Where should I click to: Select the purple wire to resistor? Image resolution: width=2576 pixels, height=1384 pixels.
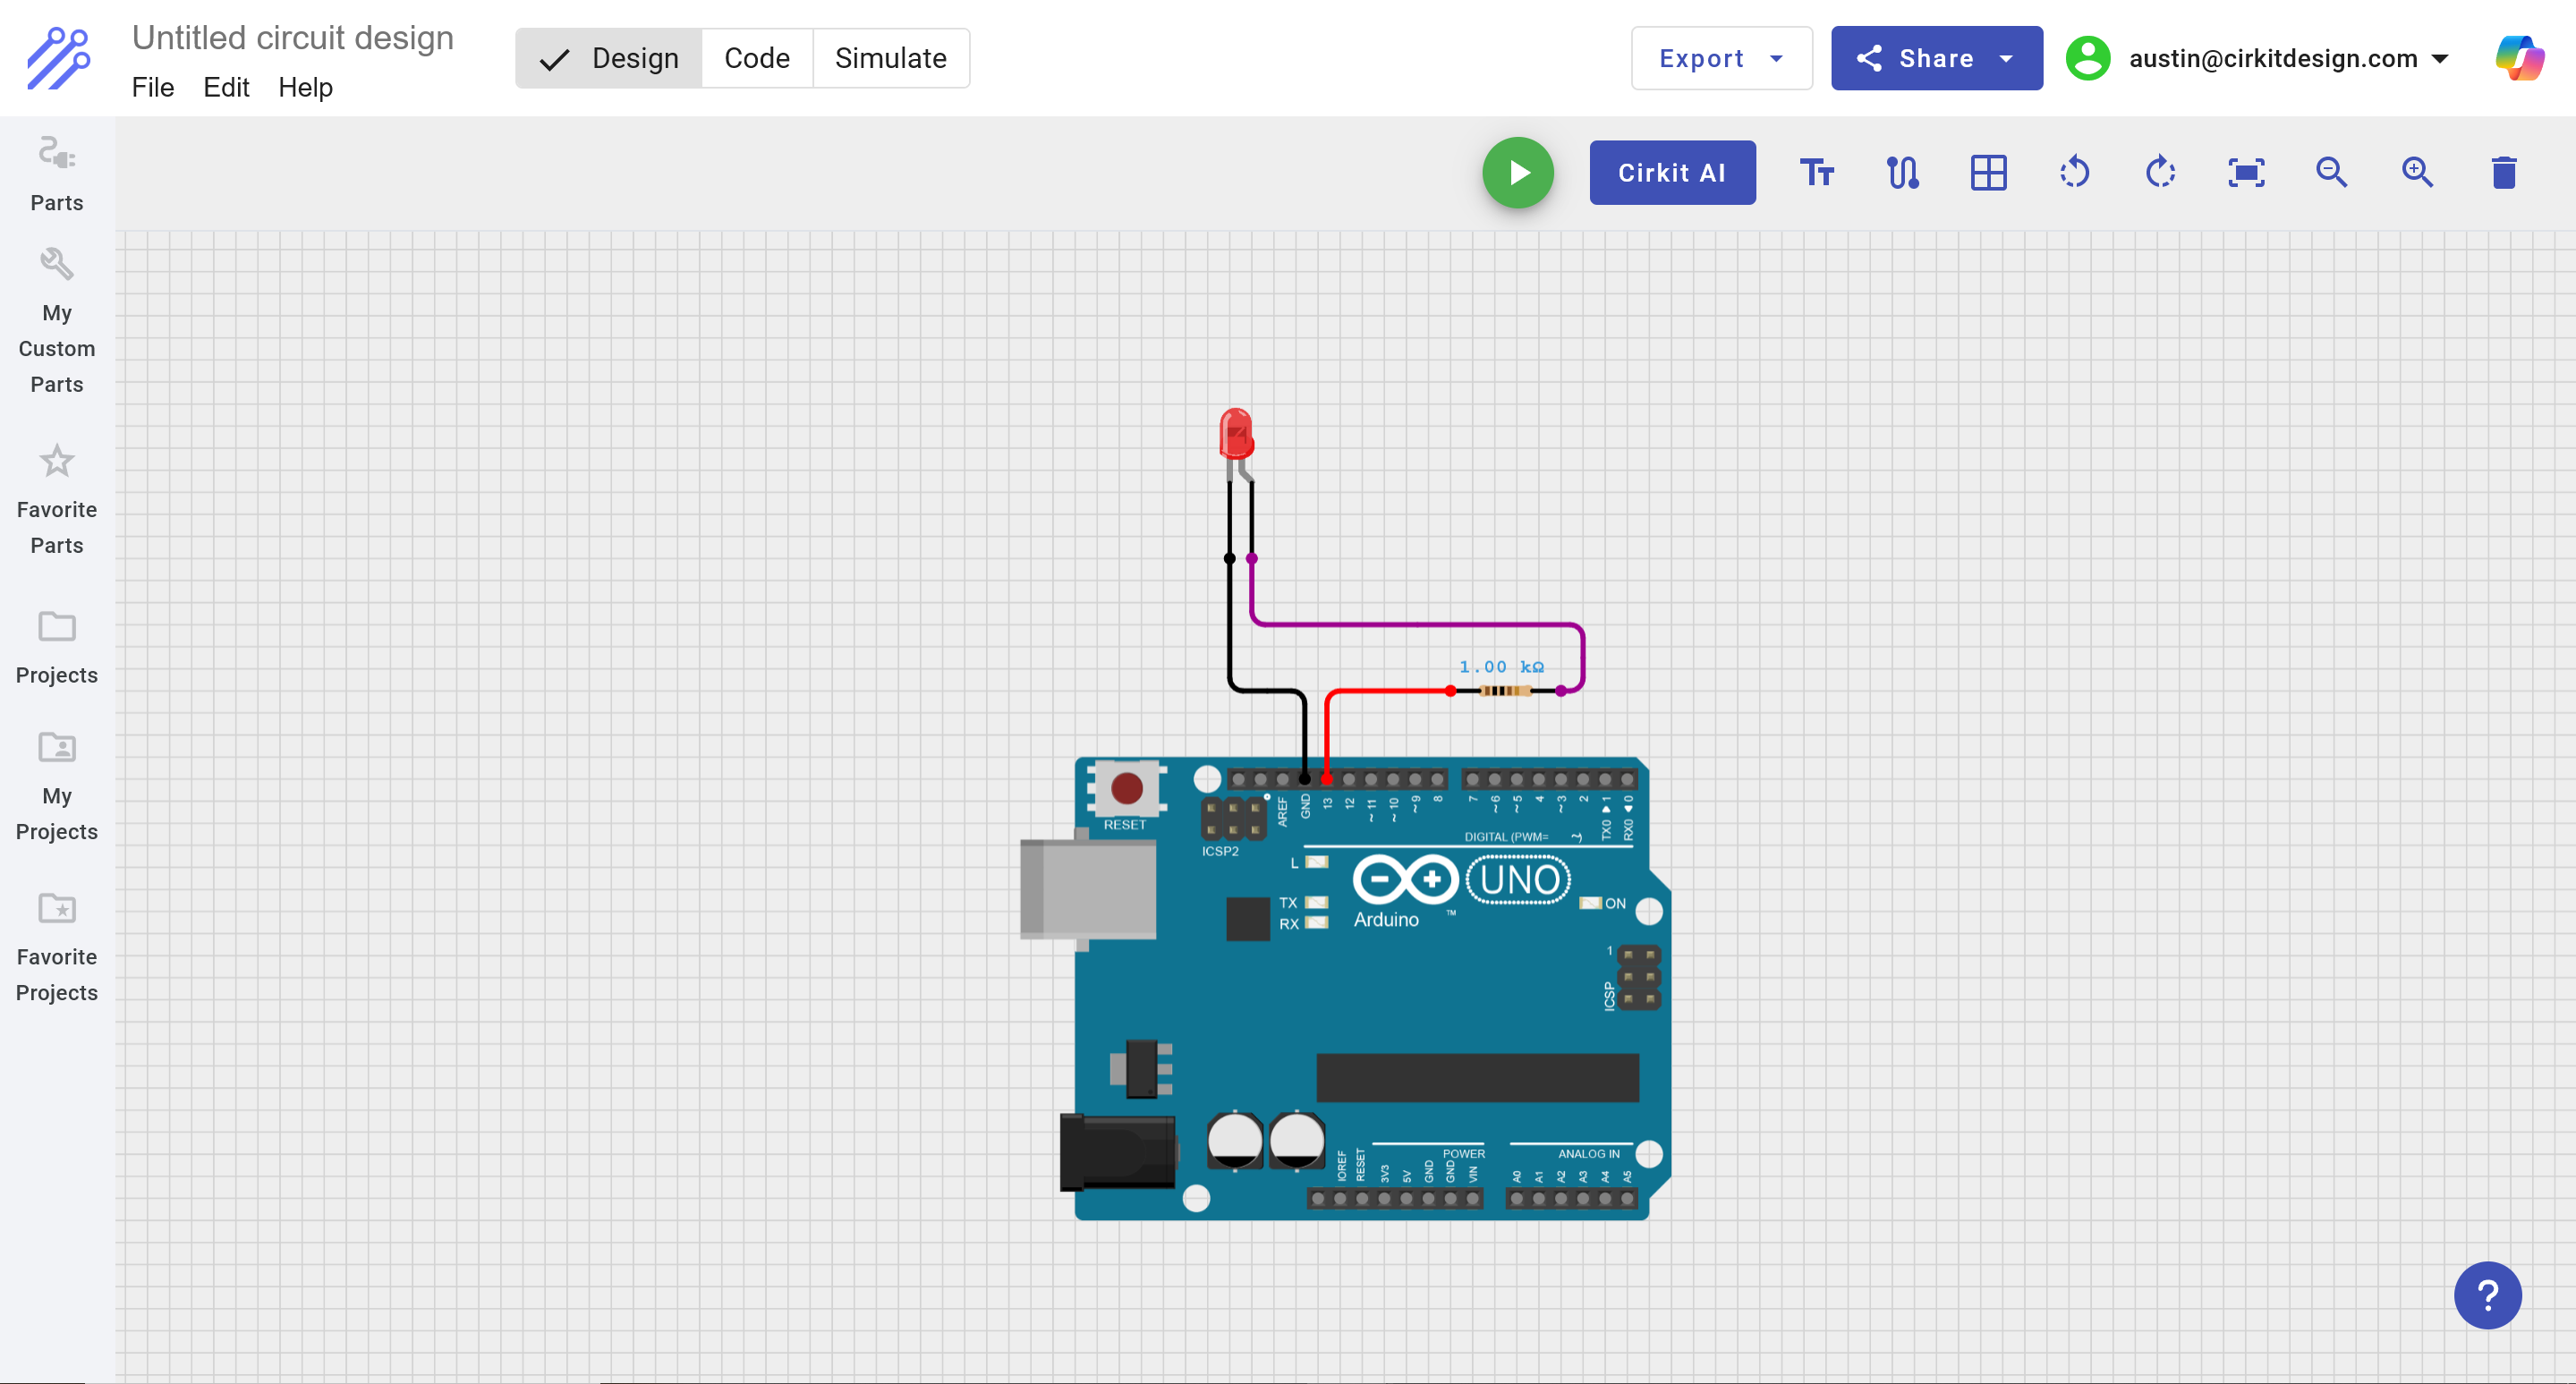tap(1419, 625)
